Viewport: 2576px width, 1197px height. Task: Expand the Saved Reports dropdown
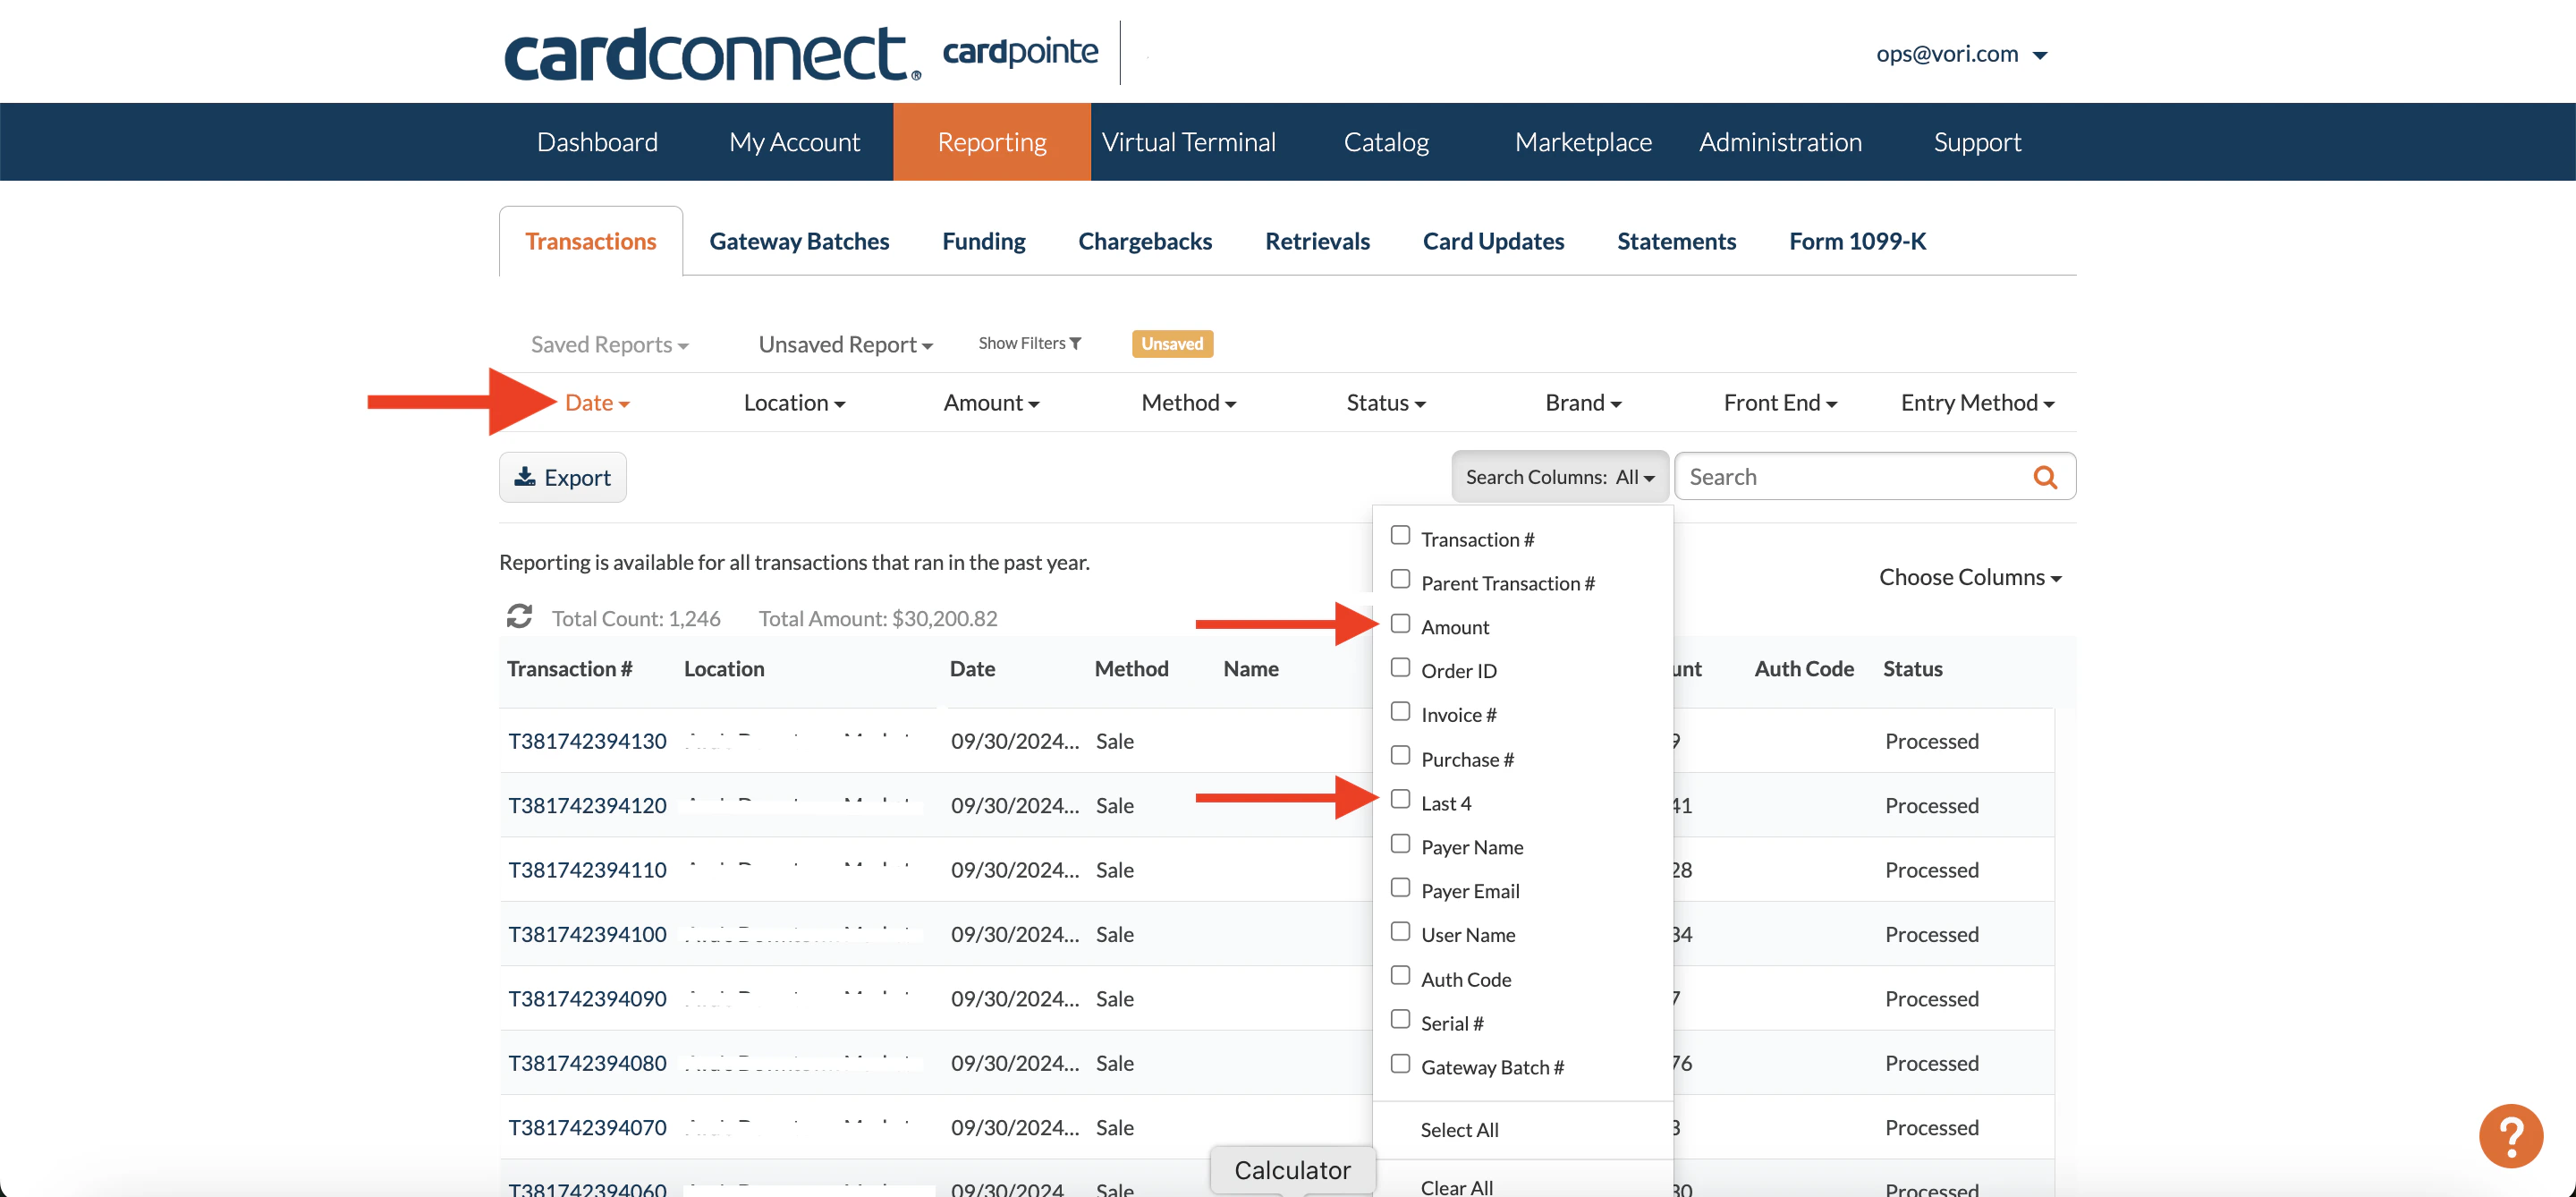[x=609, y=345]
